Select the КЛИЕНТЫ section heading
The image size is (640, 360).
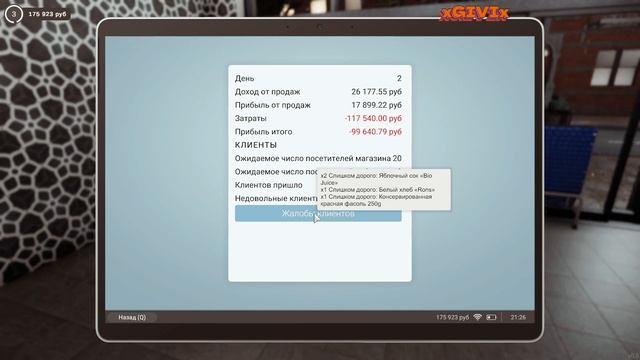[256, 145]
